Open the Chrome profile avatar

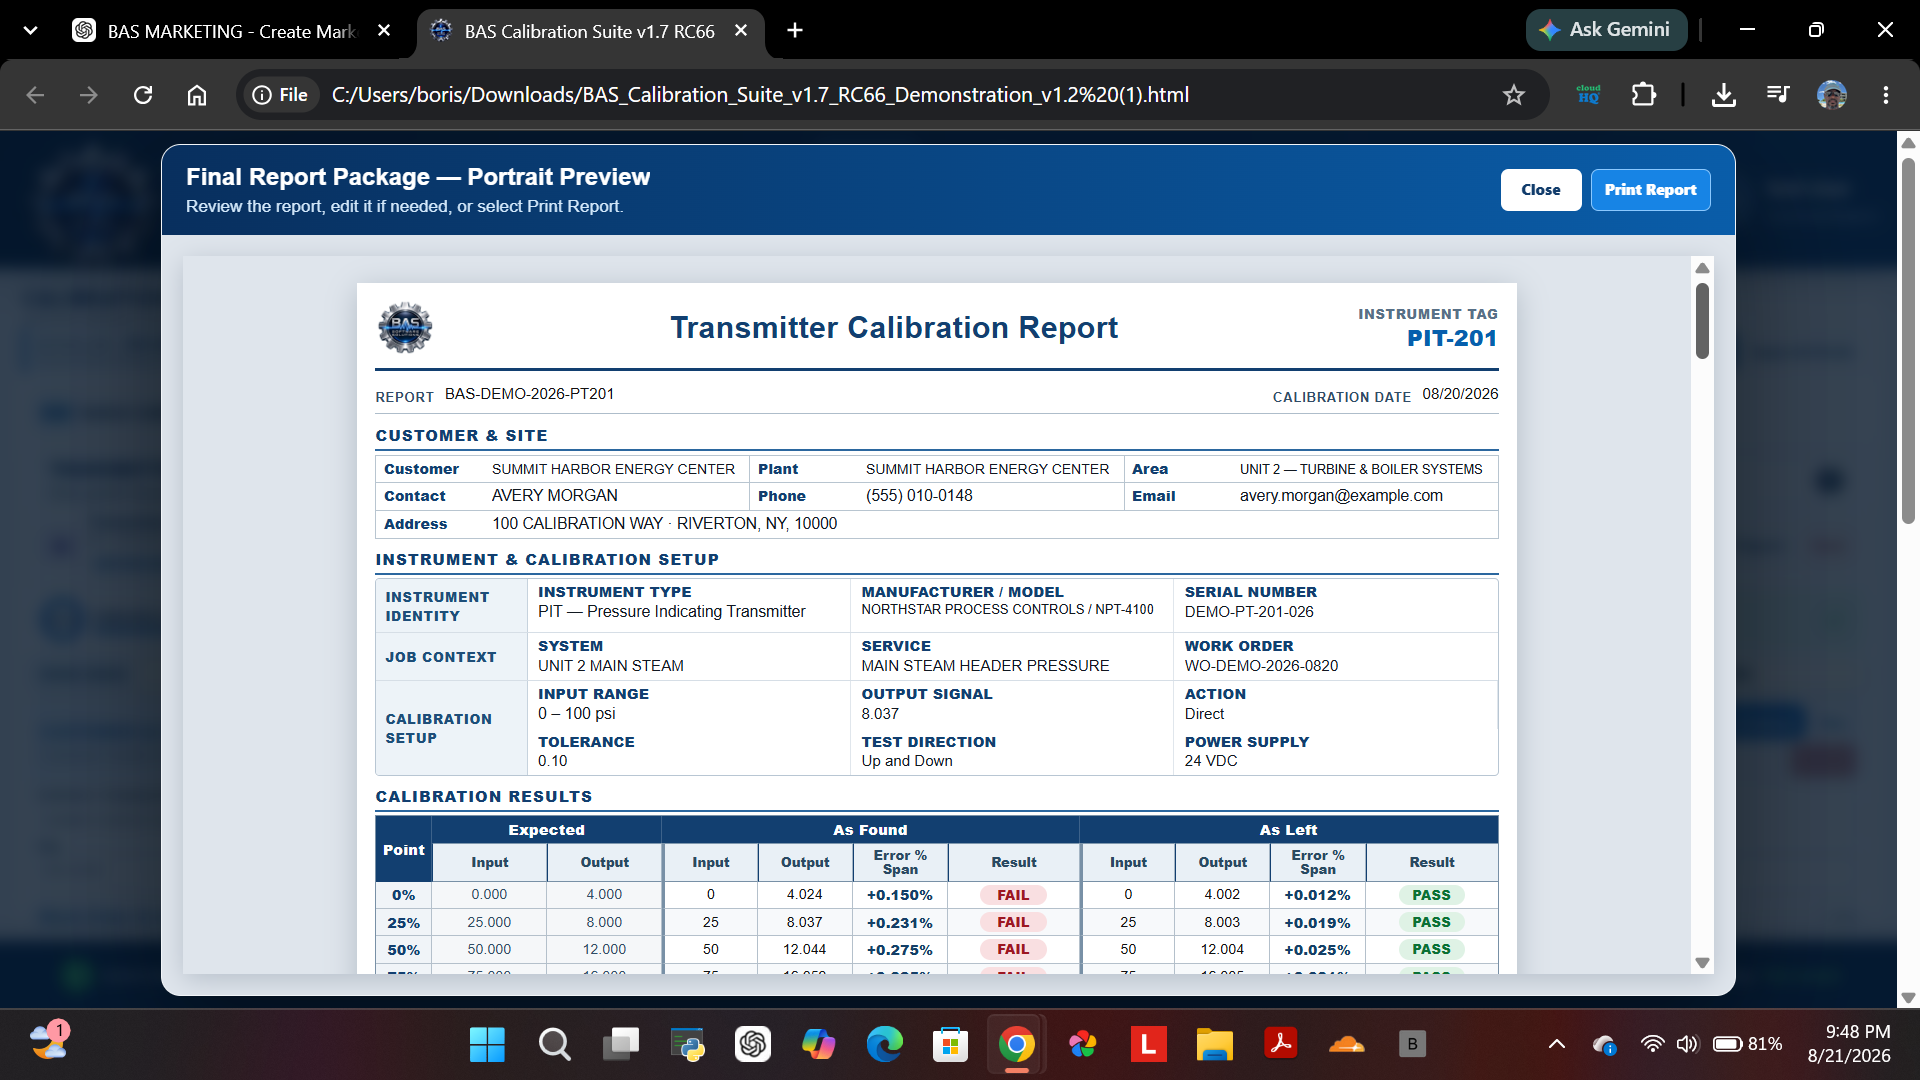[1832, 95]
